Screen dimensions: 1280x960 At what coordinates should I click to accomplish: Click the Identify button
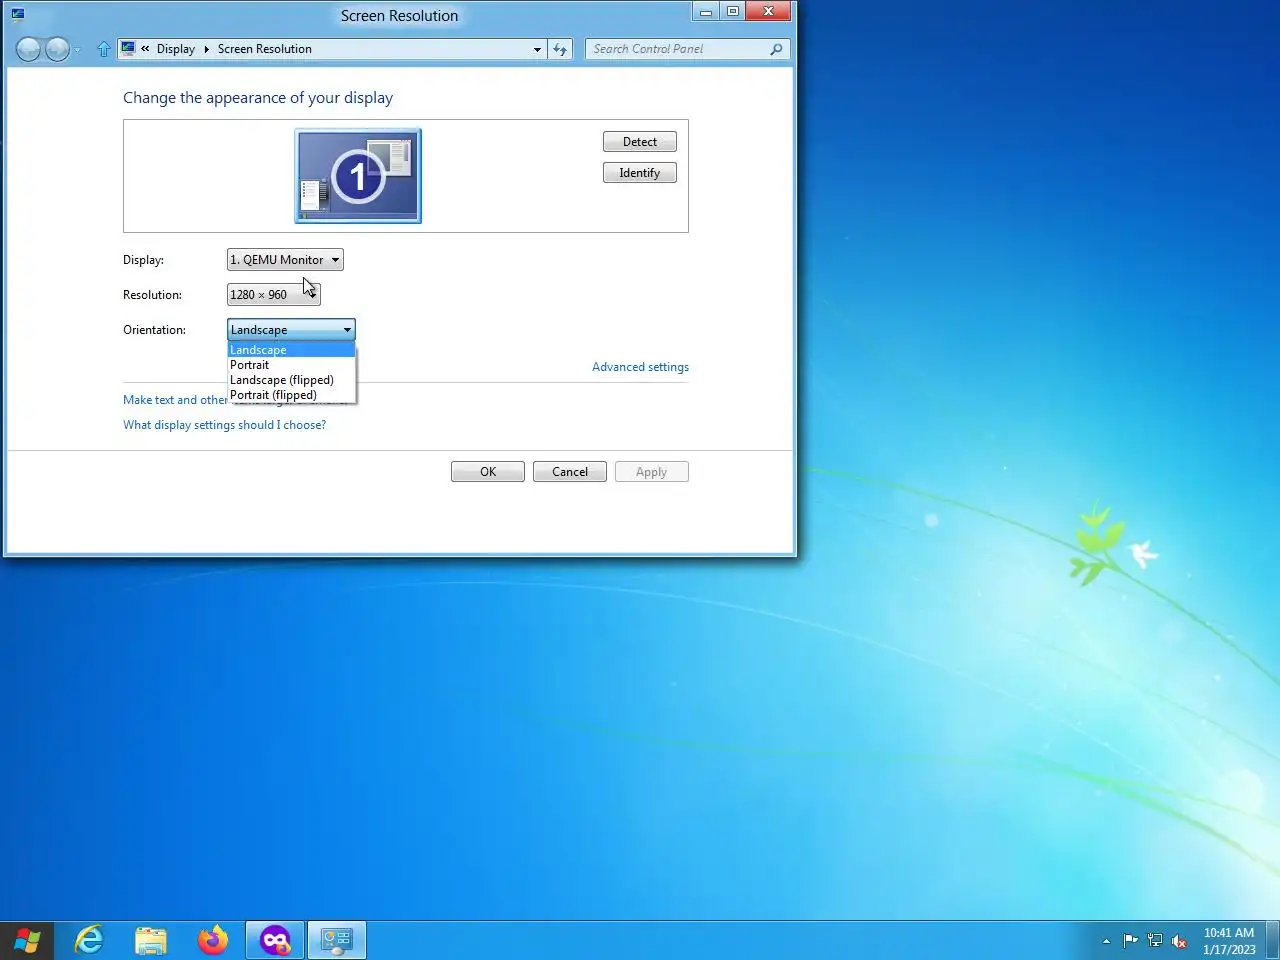640,173
